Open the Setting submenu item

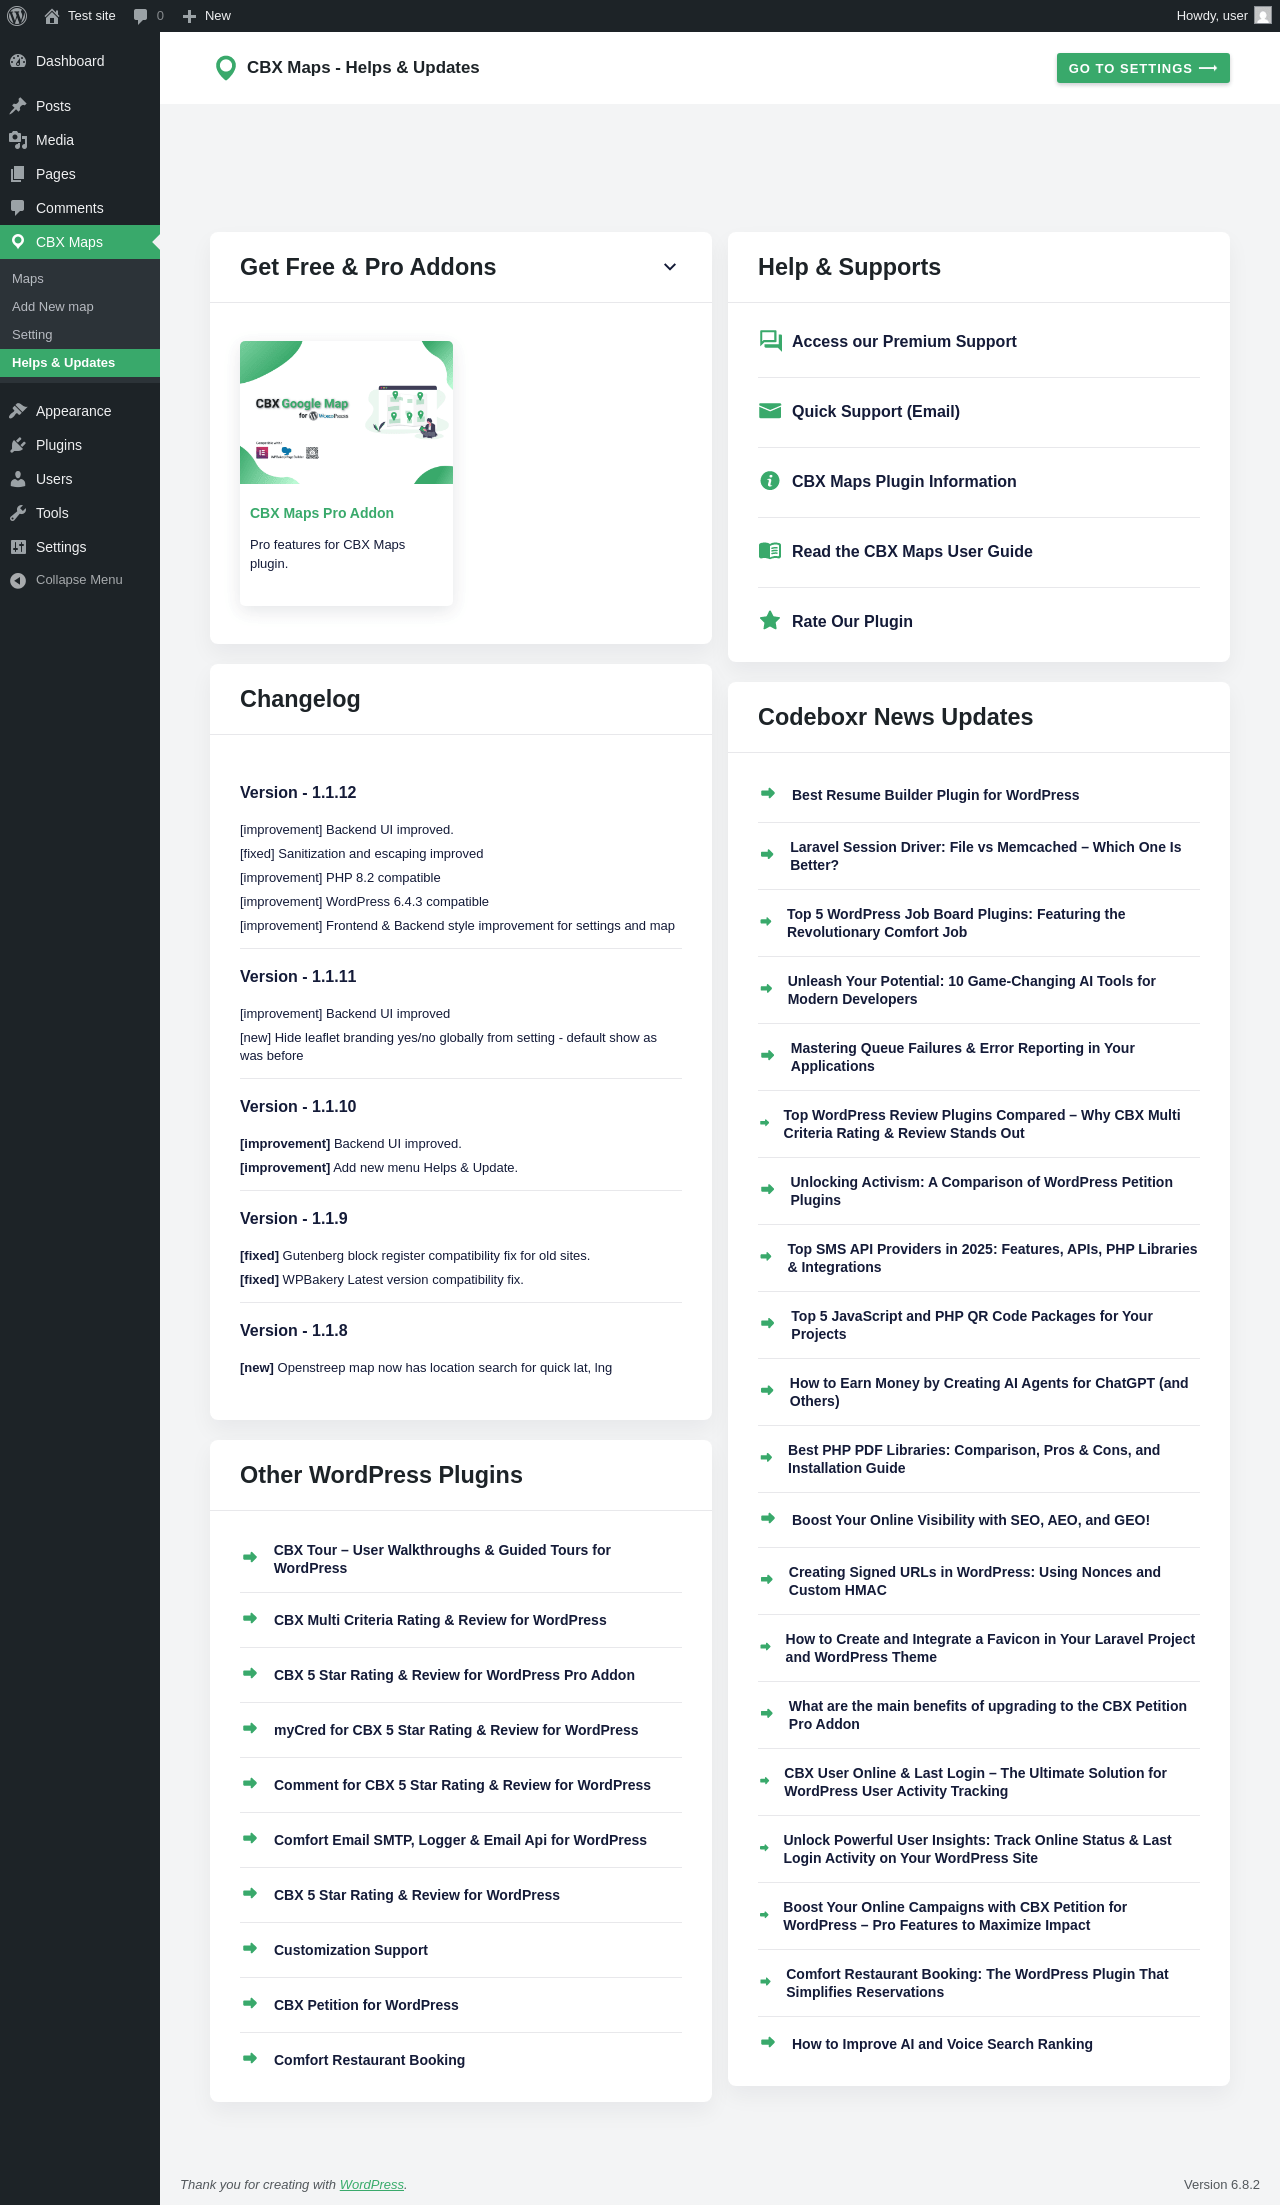pos(32,335)
